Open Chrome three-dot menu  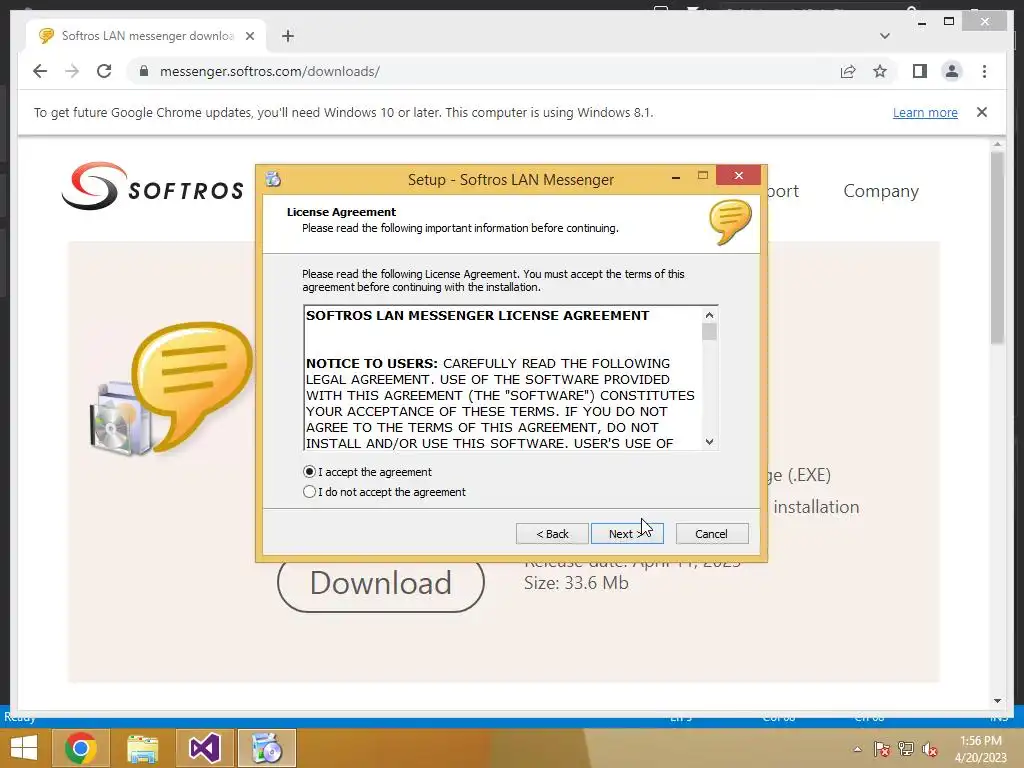984,71
